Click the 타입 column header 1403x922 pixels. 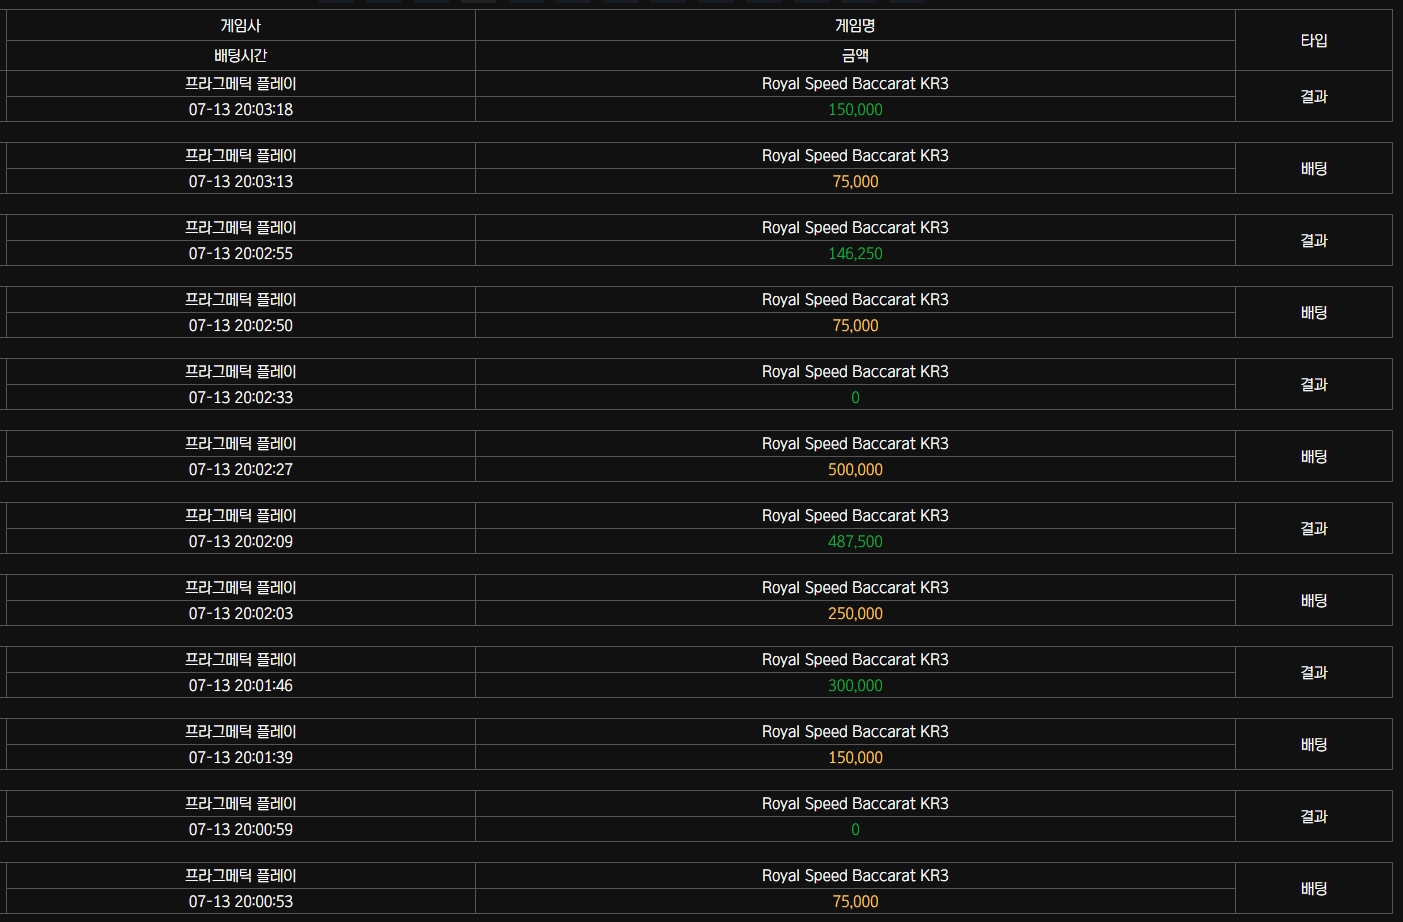pos(1314,41)
